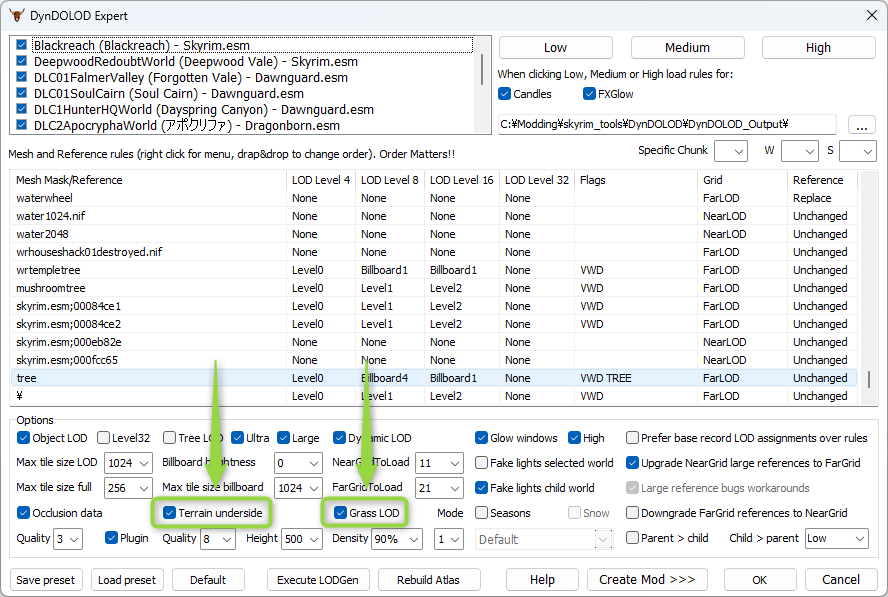Open NearGridToLoad dropdown
Viewport: 888px width, 597px height.
pos(439,463)
